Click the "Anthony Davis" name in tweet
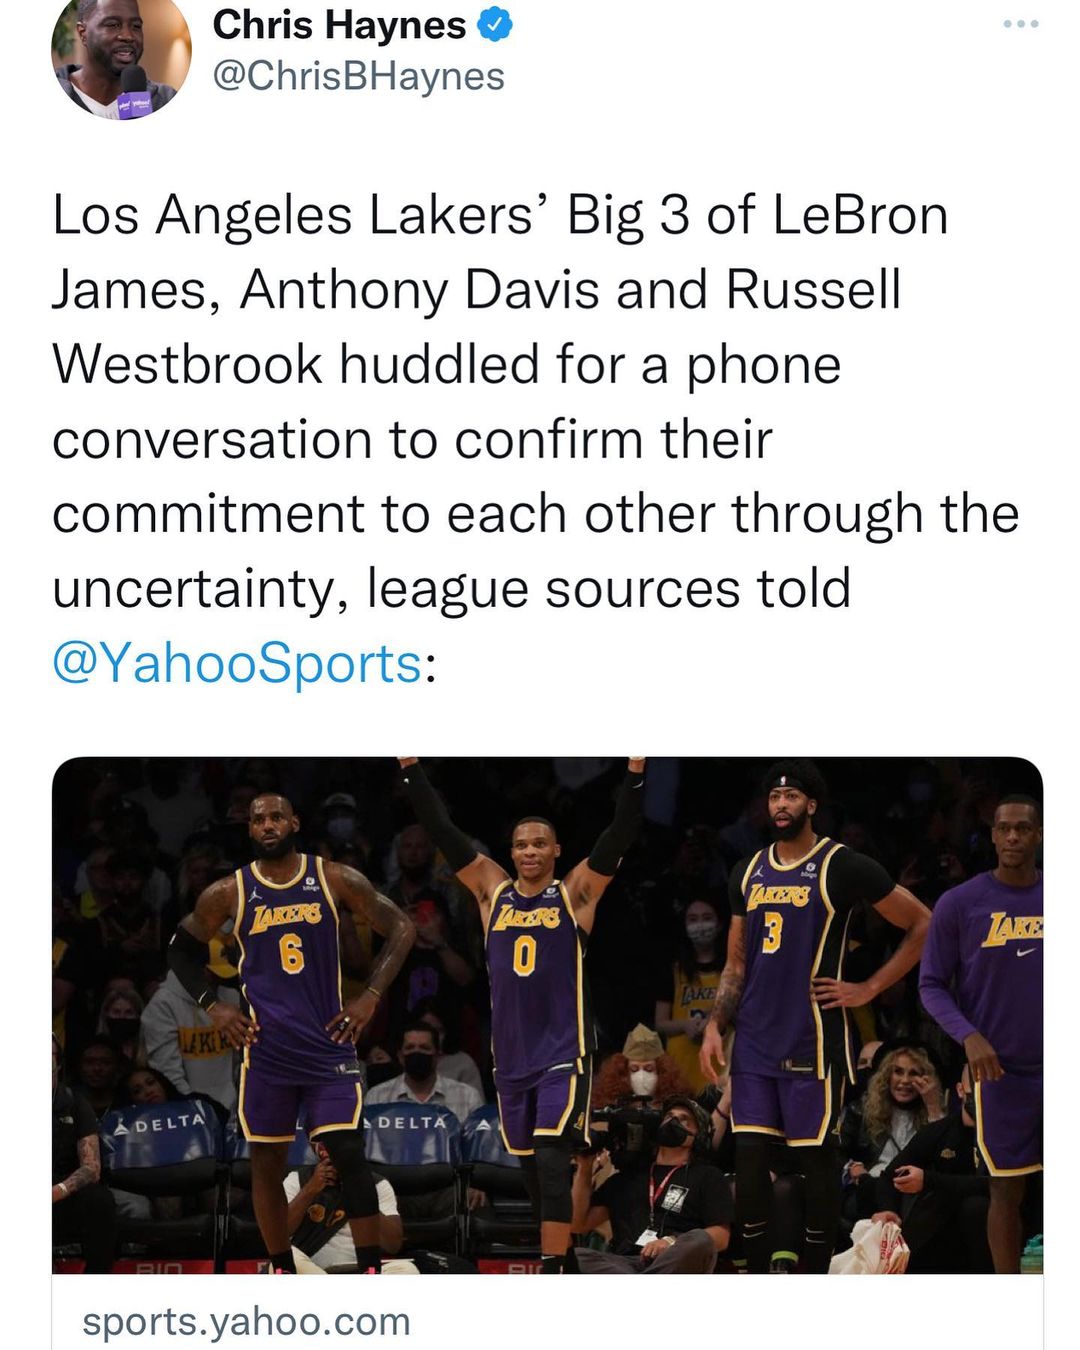Viewport: 1080px width, 1350px height. coord(419,290)
